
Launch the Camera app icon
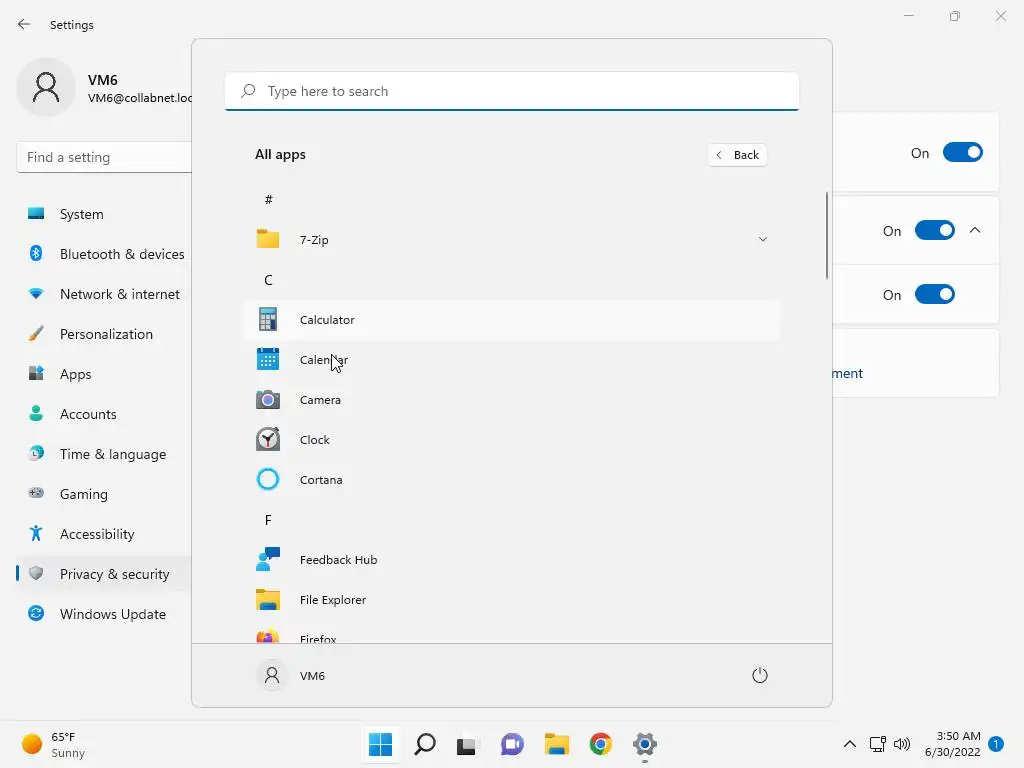click(268, 399)
